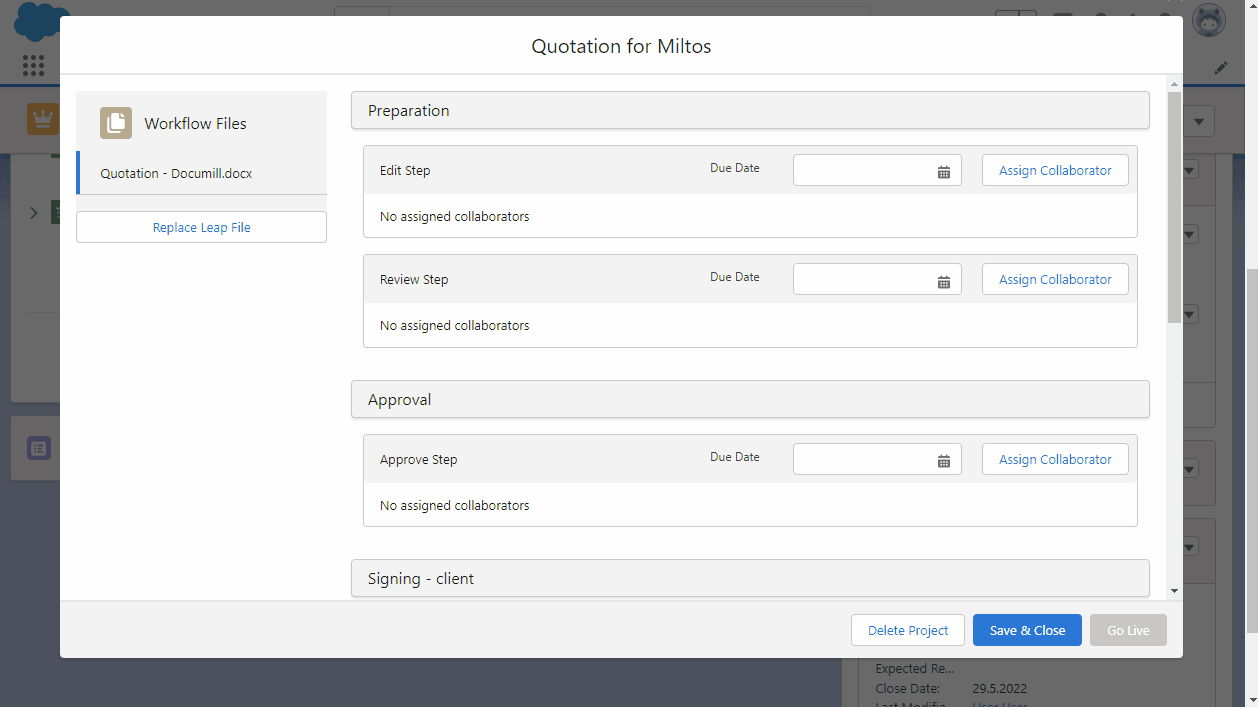Viewport: 1258px width, 707px height.
Task: Collapse the Preparation section header
Action: click(750, 110)
